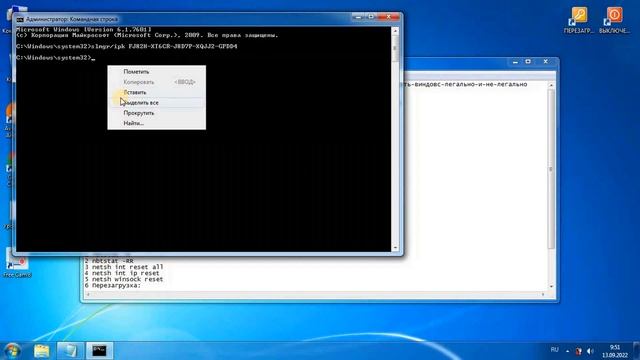Viewport: 640px width, 360px height.
Task: Click Notepad vertical scrollbar down arrow
Action: tap(551, 287)
